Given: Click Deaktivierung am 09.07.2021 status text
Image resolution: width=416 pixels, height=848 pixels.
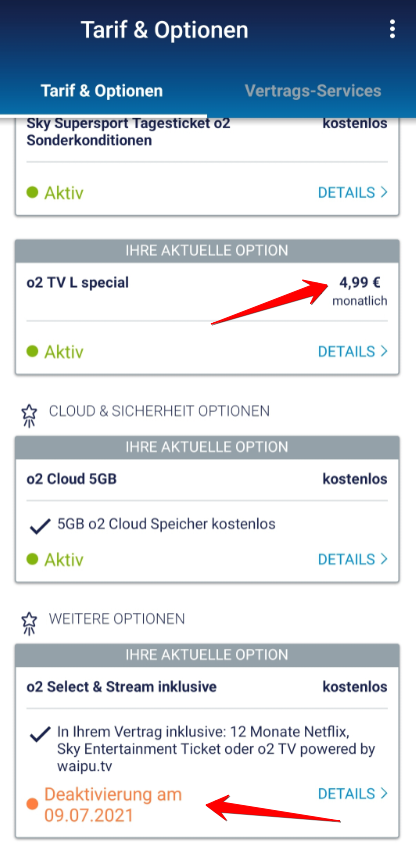Looking at the screenshot, I should tap(113, 805).
